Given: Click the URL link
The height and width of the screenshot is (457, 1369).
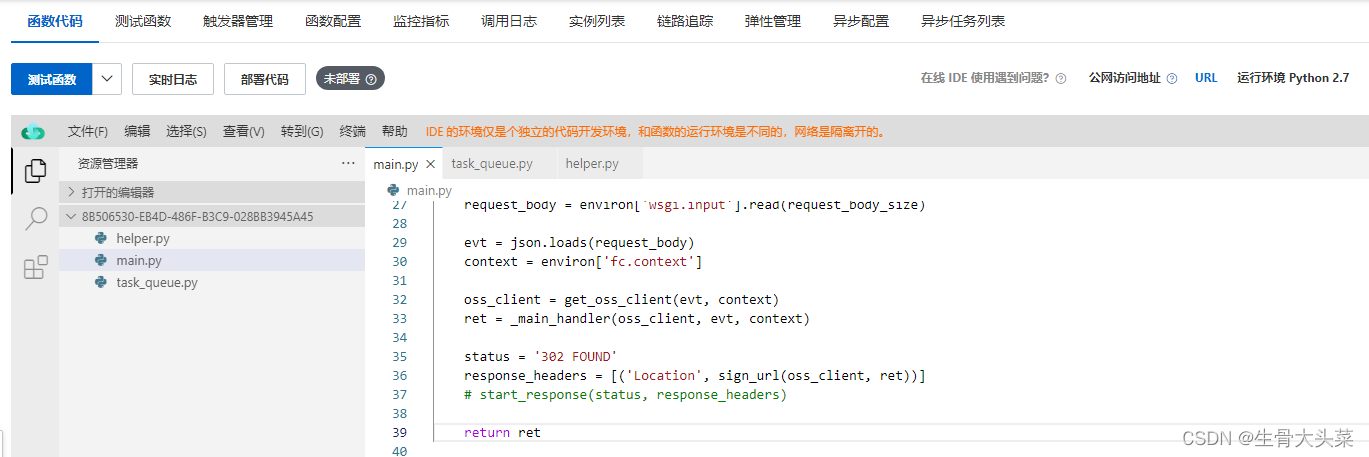Looking at the screenshot, I should click(x=1206, y=78).
